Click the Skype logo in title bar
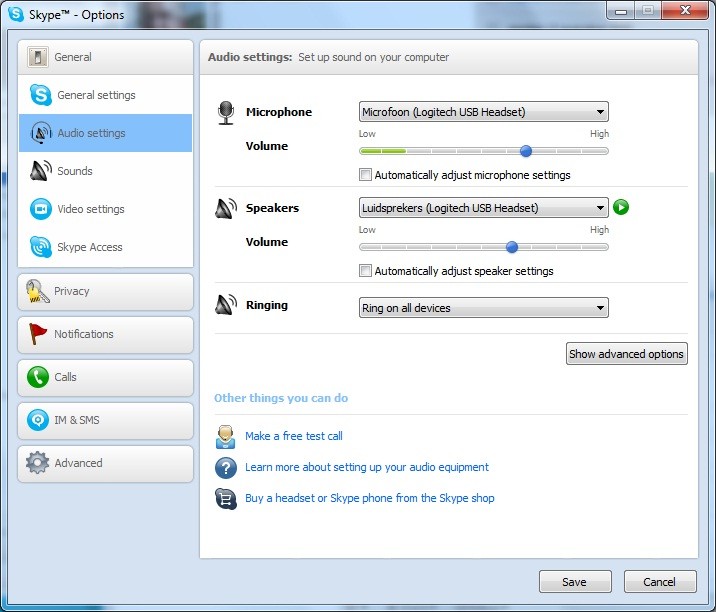Screen dimensions: 716x612 click(x=16, y=14)
